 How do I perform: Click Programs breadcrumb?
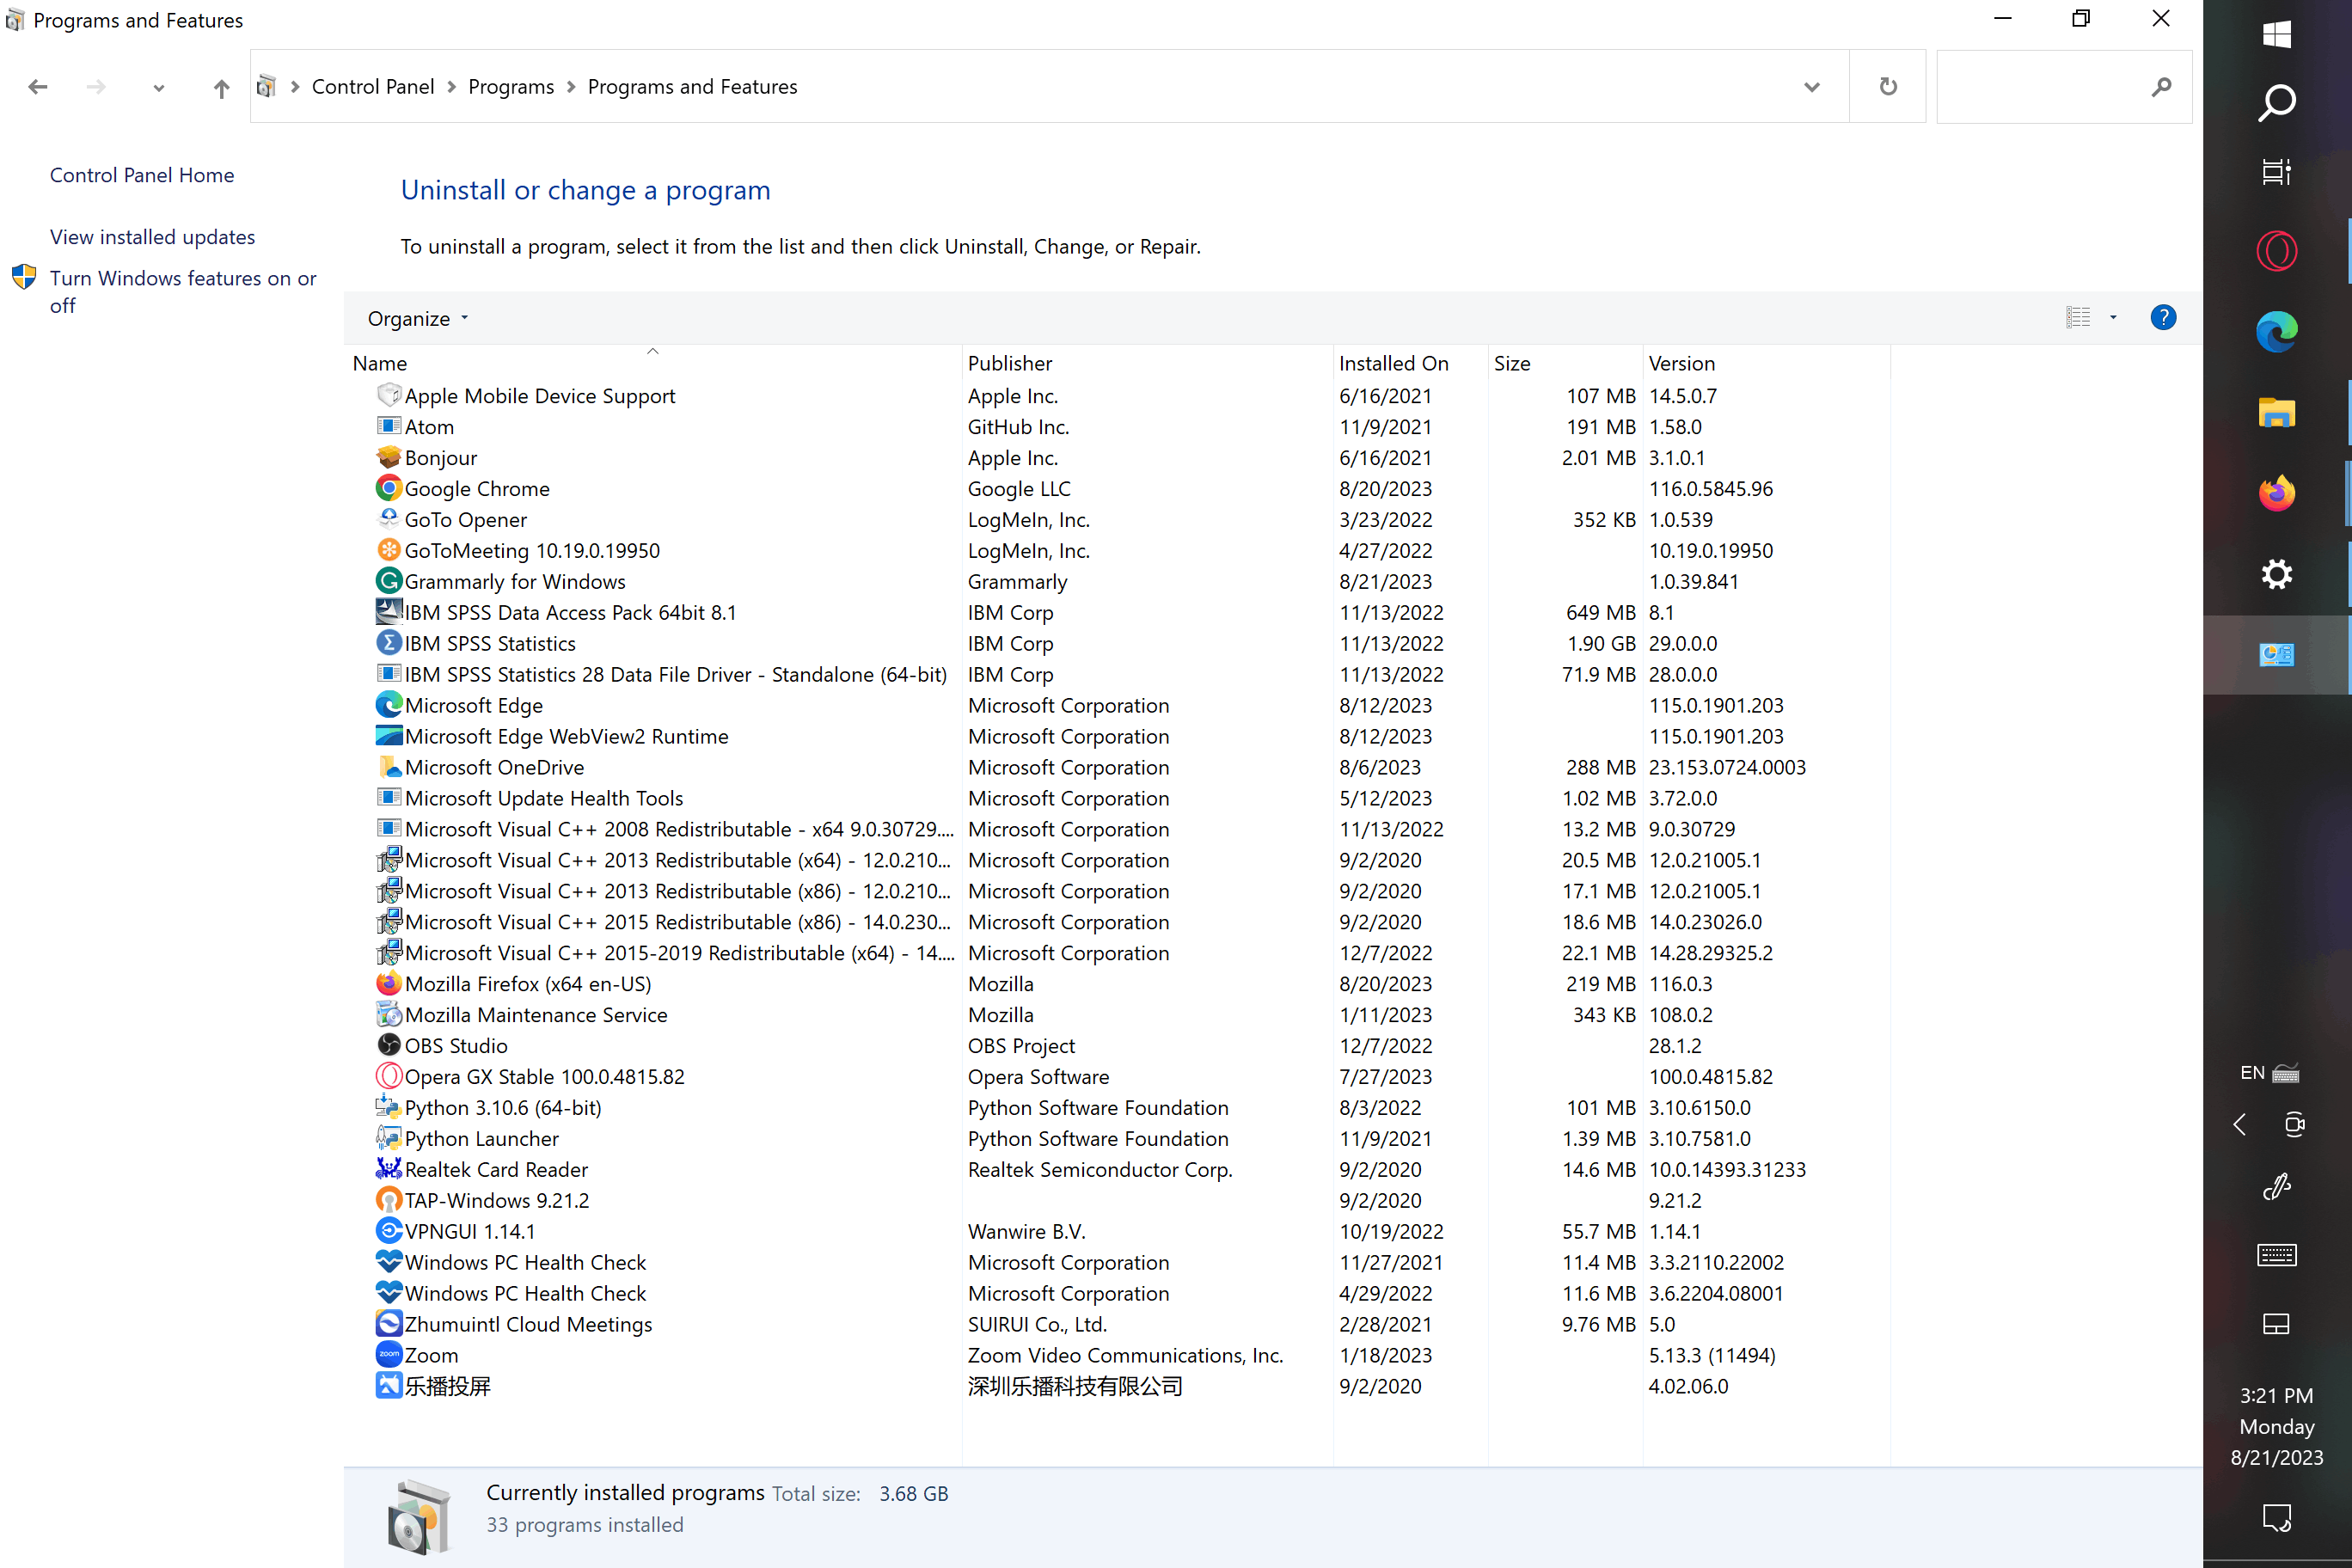511,87
